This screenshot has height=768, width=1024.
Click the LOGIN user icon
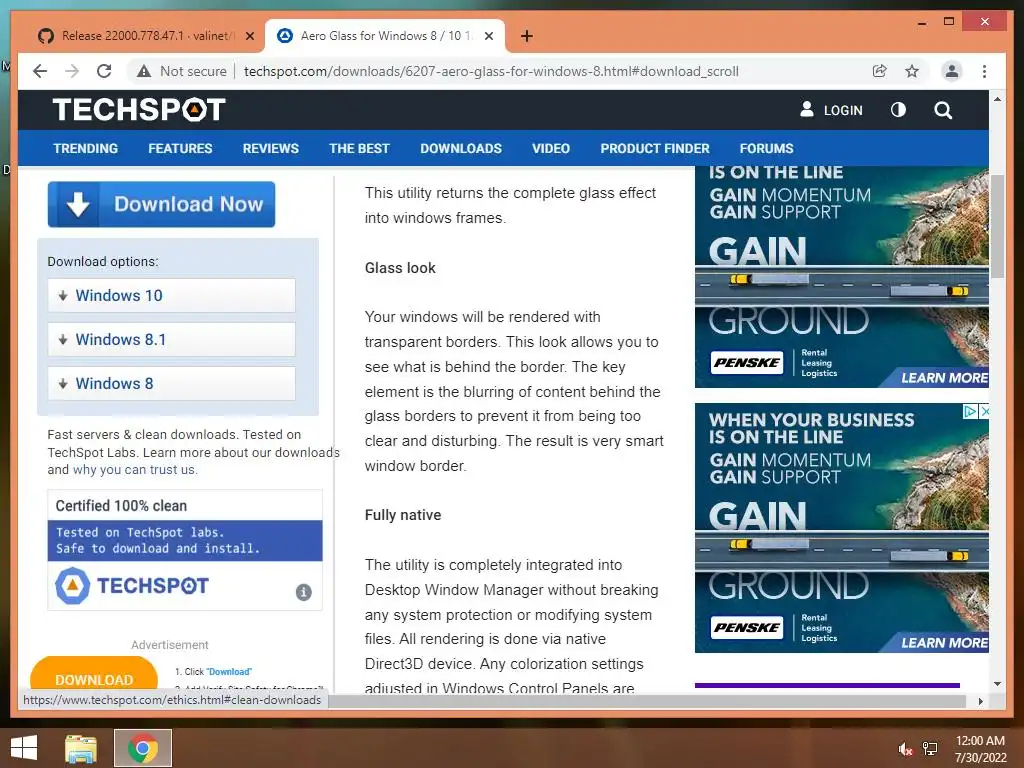(807, 109)
